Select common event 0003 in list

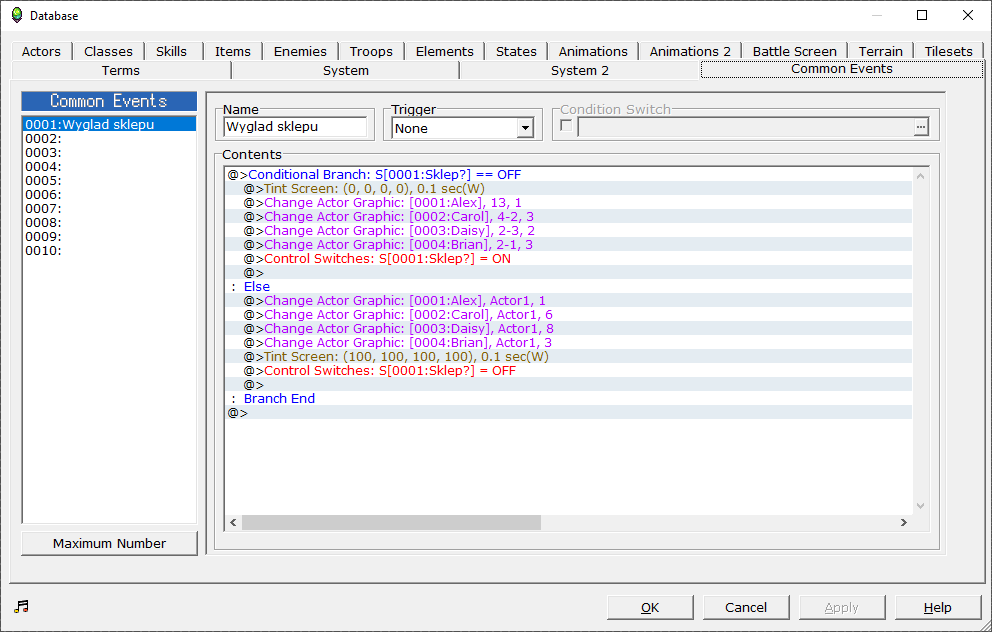pos(109,152)
